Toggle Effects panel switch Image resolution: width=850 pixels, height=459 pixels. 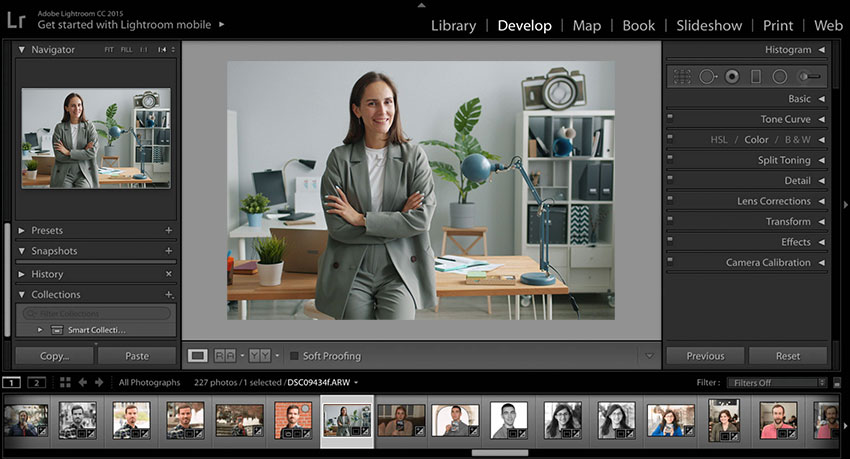[x=670, y=240]
